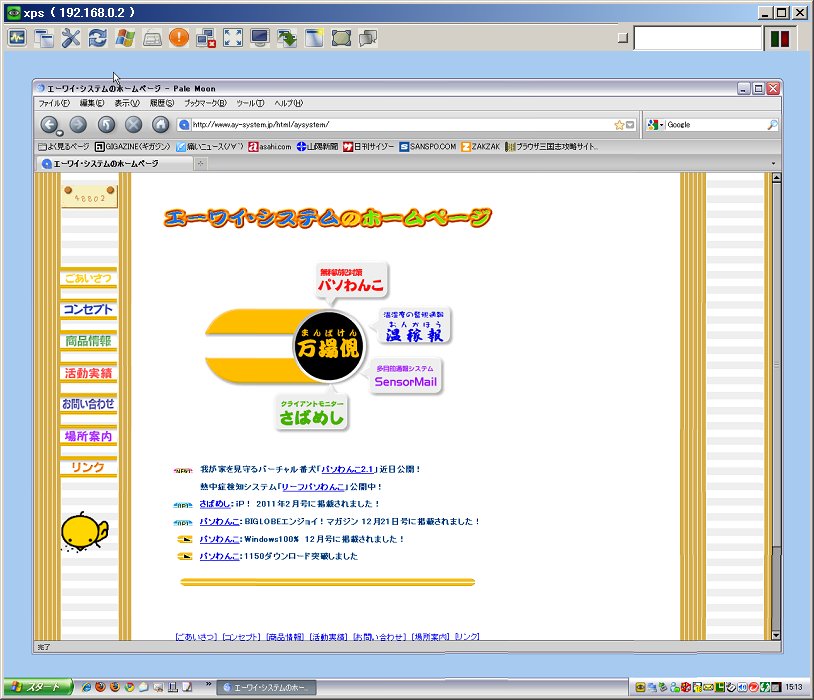Expand the hidden quick launch icons chevron
The image size is (814, 700).
click(208, 684)
